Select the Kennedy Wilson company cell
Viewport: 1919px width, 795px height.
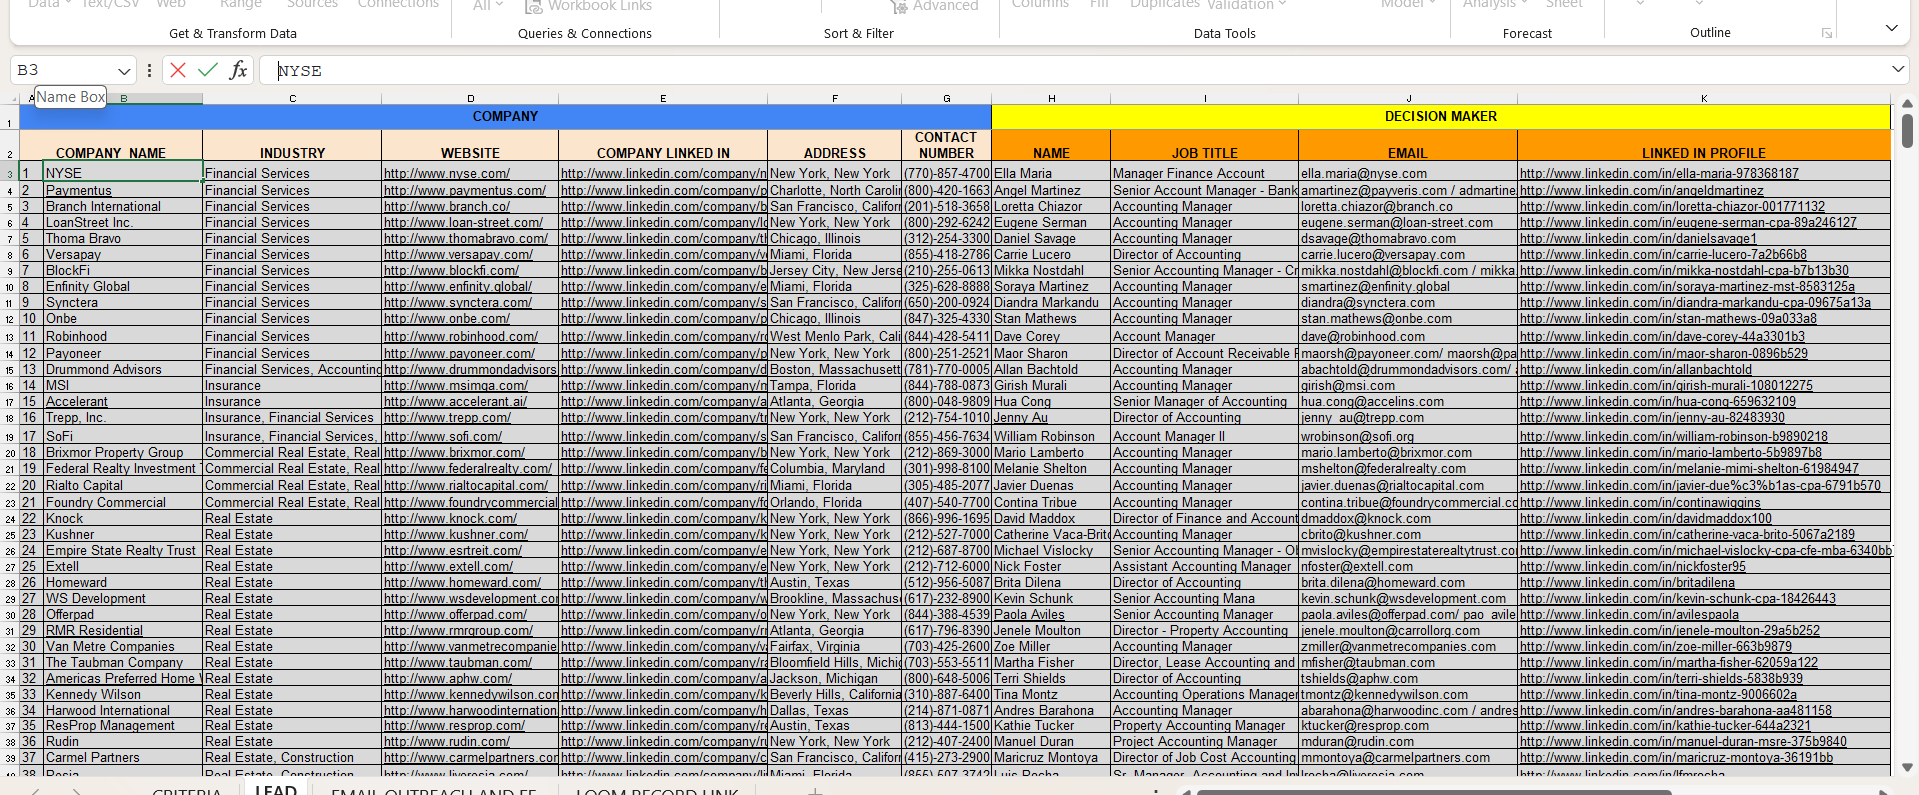[x=122, y=694]
